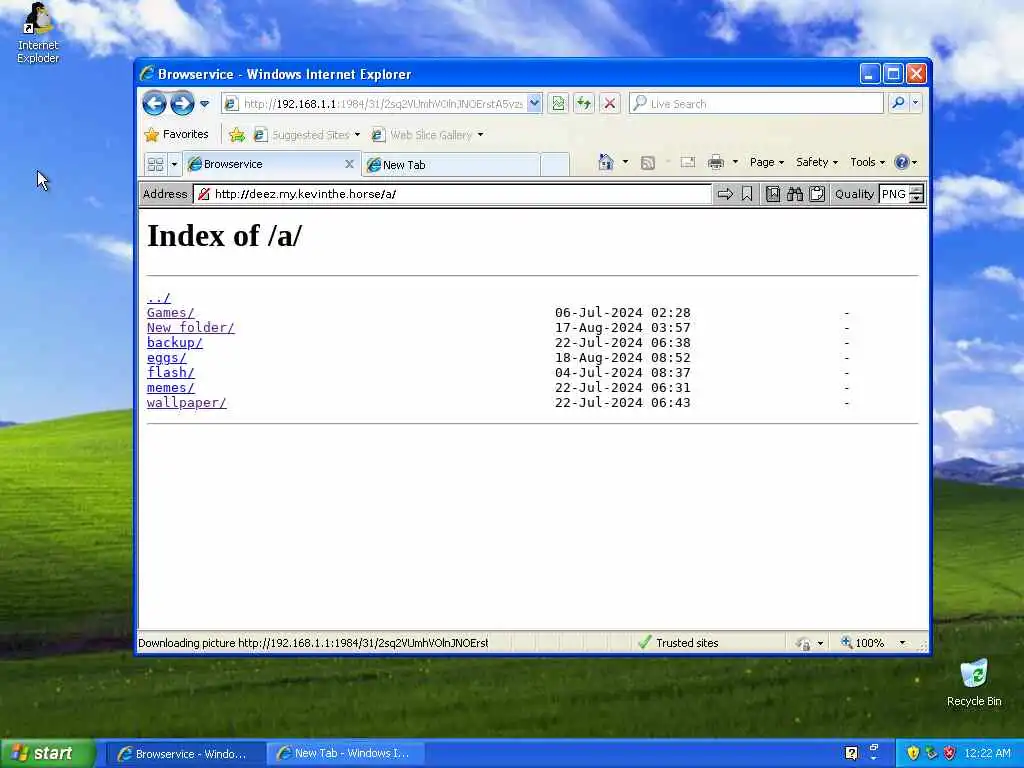Open the memes/ folder link
The image size is (1024, 768).
click(x=170, y=388)
